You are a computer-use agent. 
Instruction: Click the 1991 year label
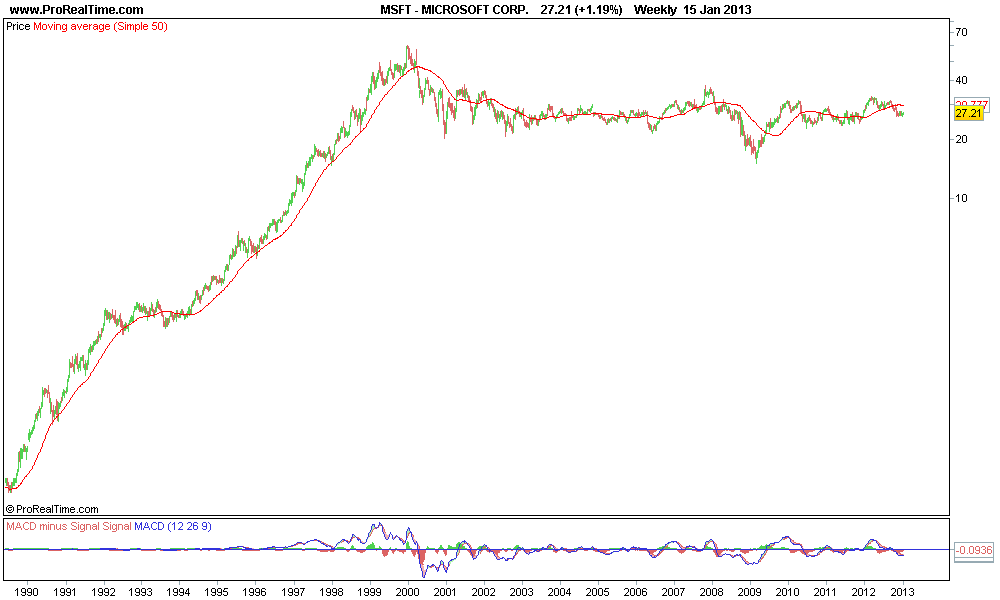tap(64, 592)
